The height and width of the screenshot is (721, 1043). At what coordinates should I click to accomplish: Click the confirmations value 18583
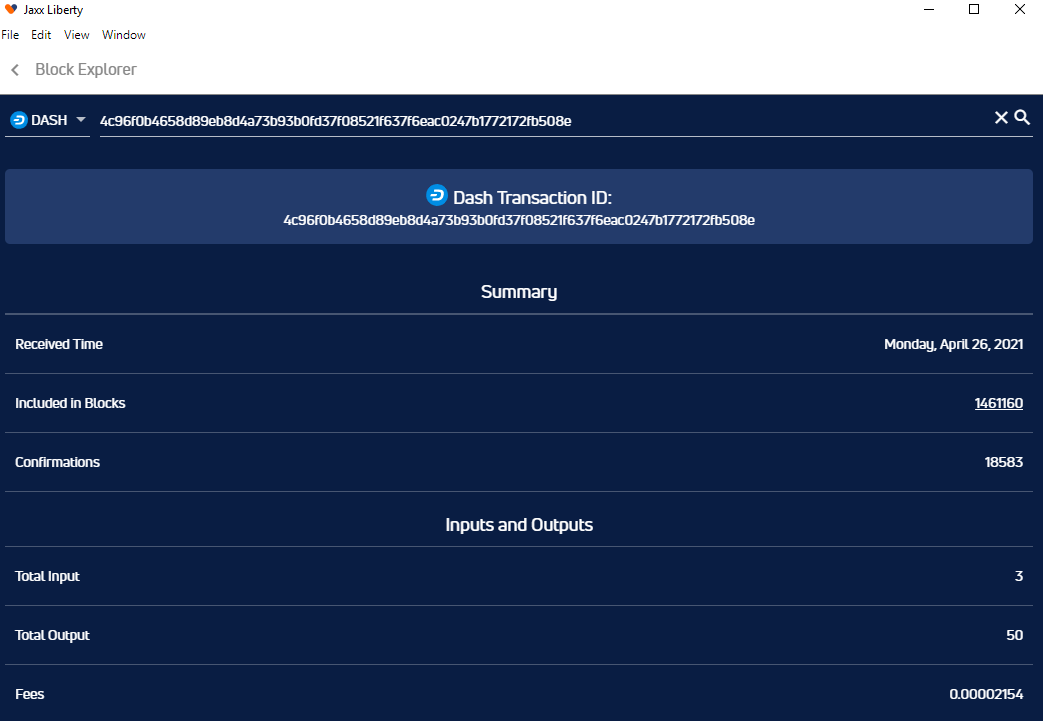click(1004, 462)
